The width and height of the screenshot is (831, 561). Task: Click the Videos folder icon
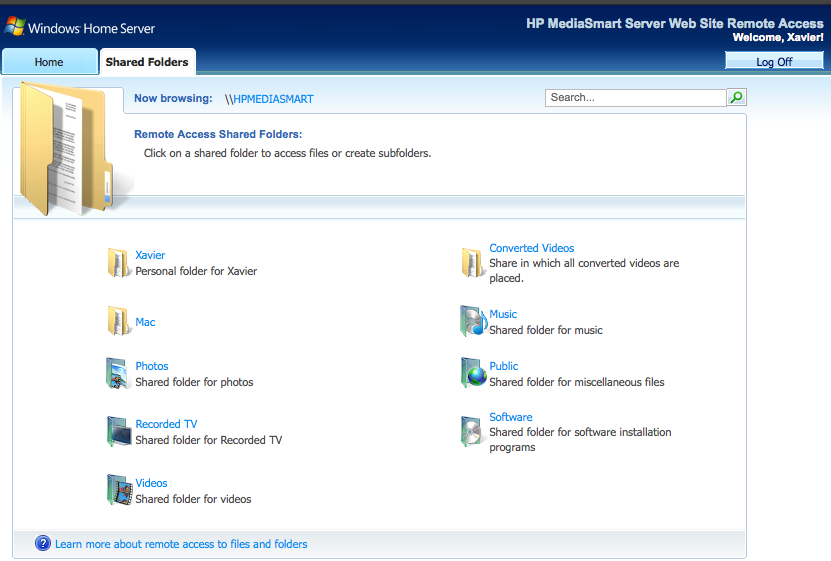click(x=119, y=490)
